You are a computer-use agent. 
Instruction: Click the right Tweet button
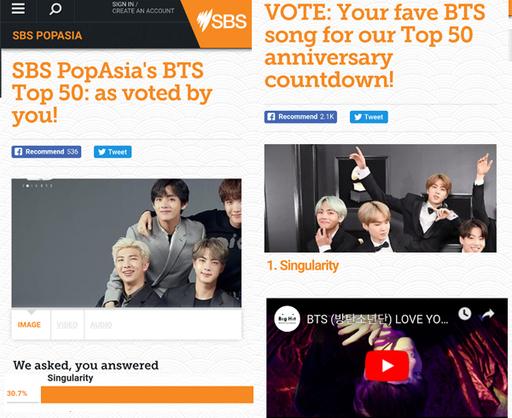[x=369, y=117]
